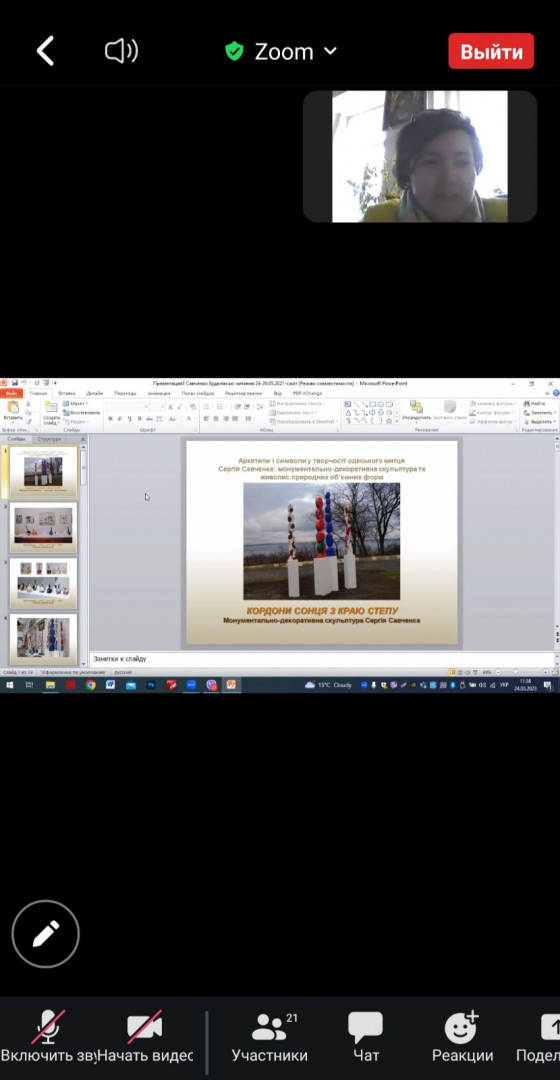This screenshot has height=1080, width=560.
Task: Select align text right
Action: tap(225, 419)
